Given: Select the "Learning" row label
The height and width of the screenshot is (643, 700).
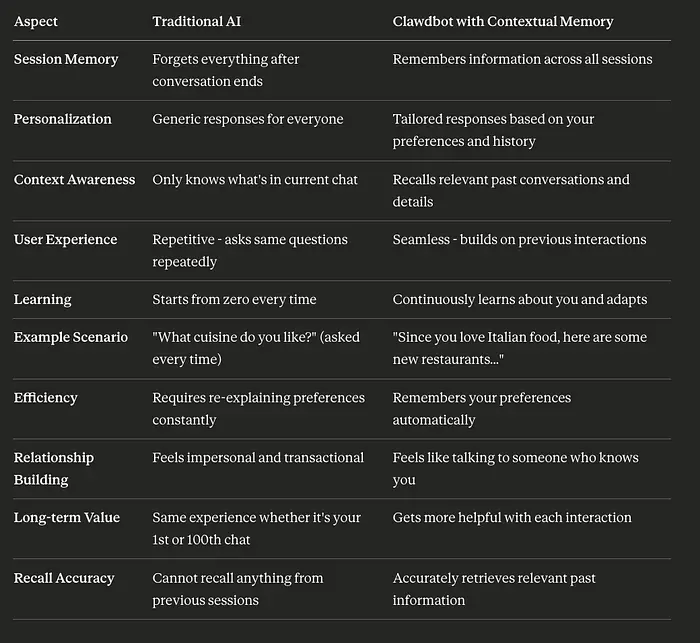Looking at the screenshot, I should click(43, 299).
